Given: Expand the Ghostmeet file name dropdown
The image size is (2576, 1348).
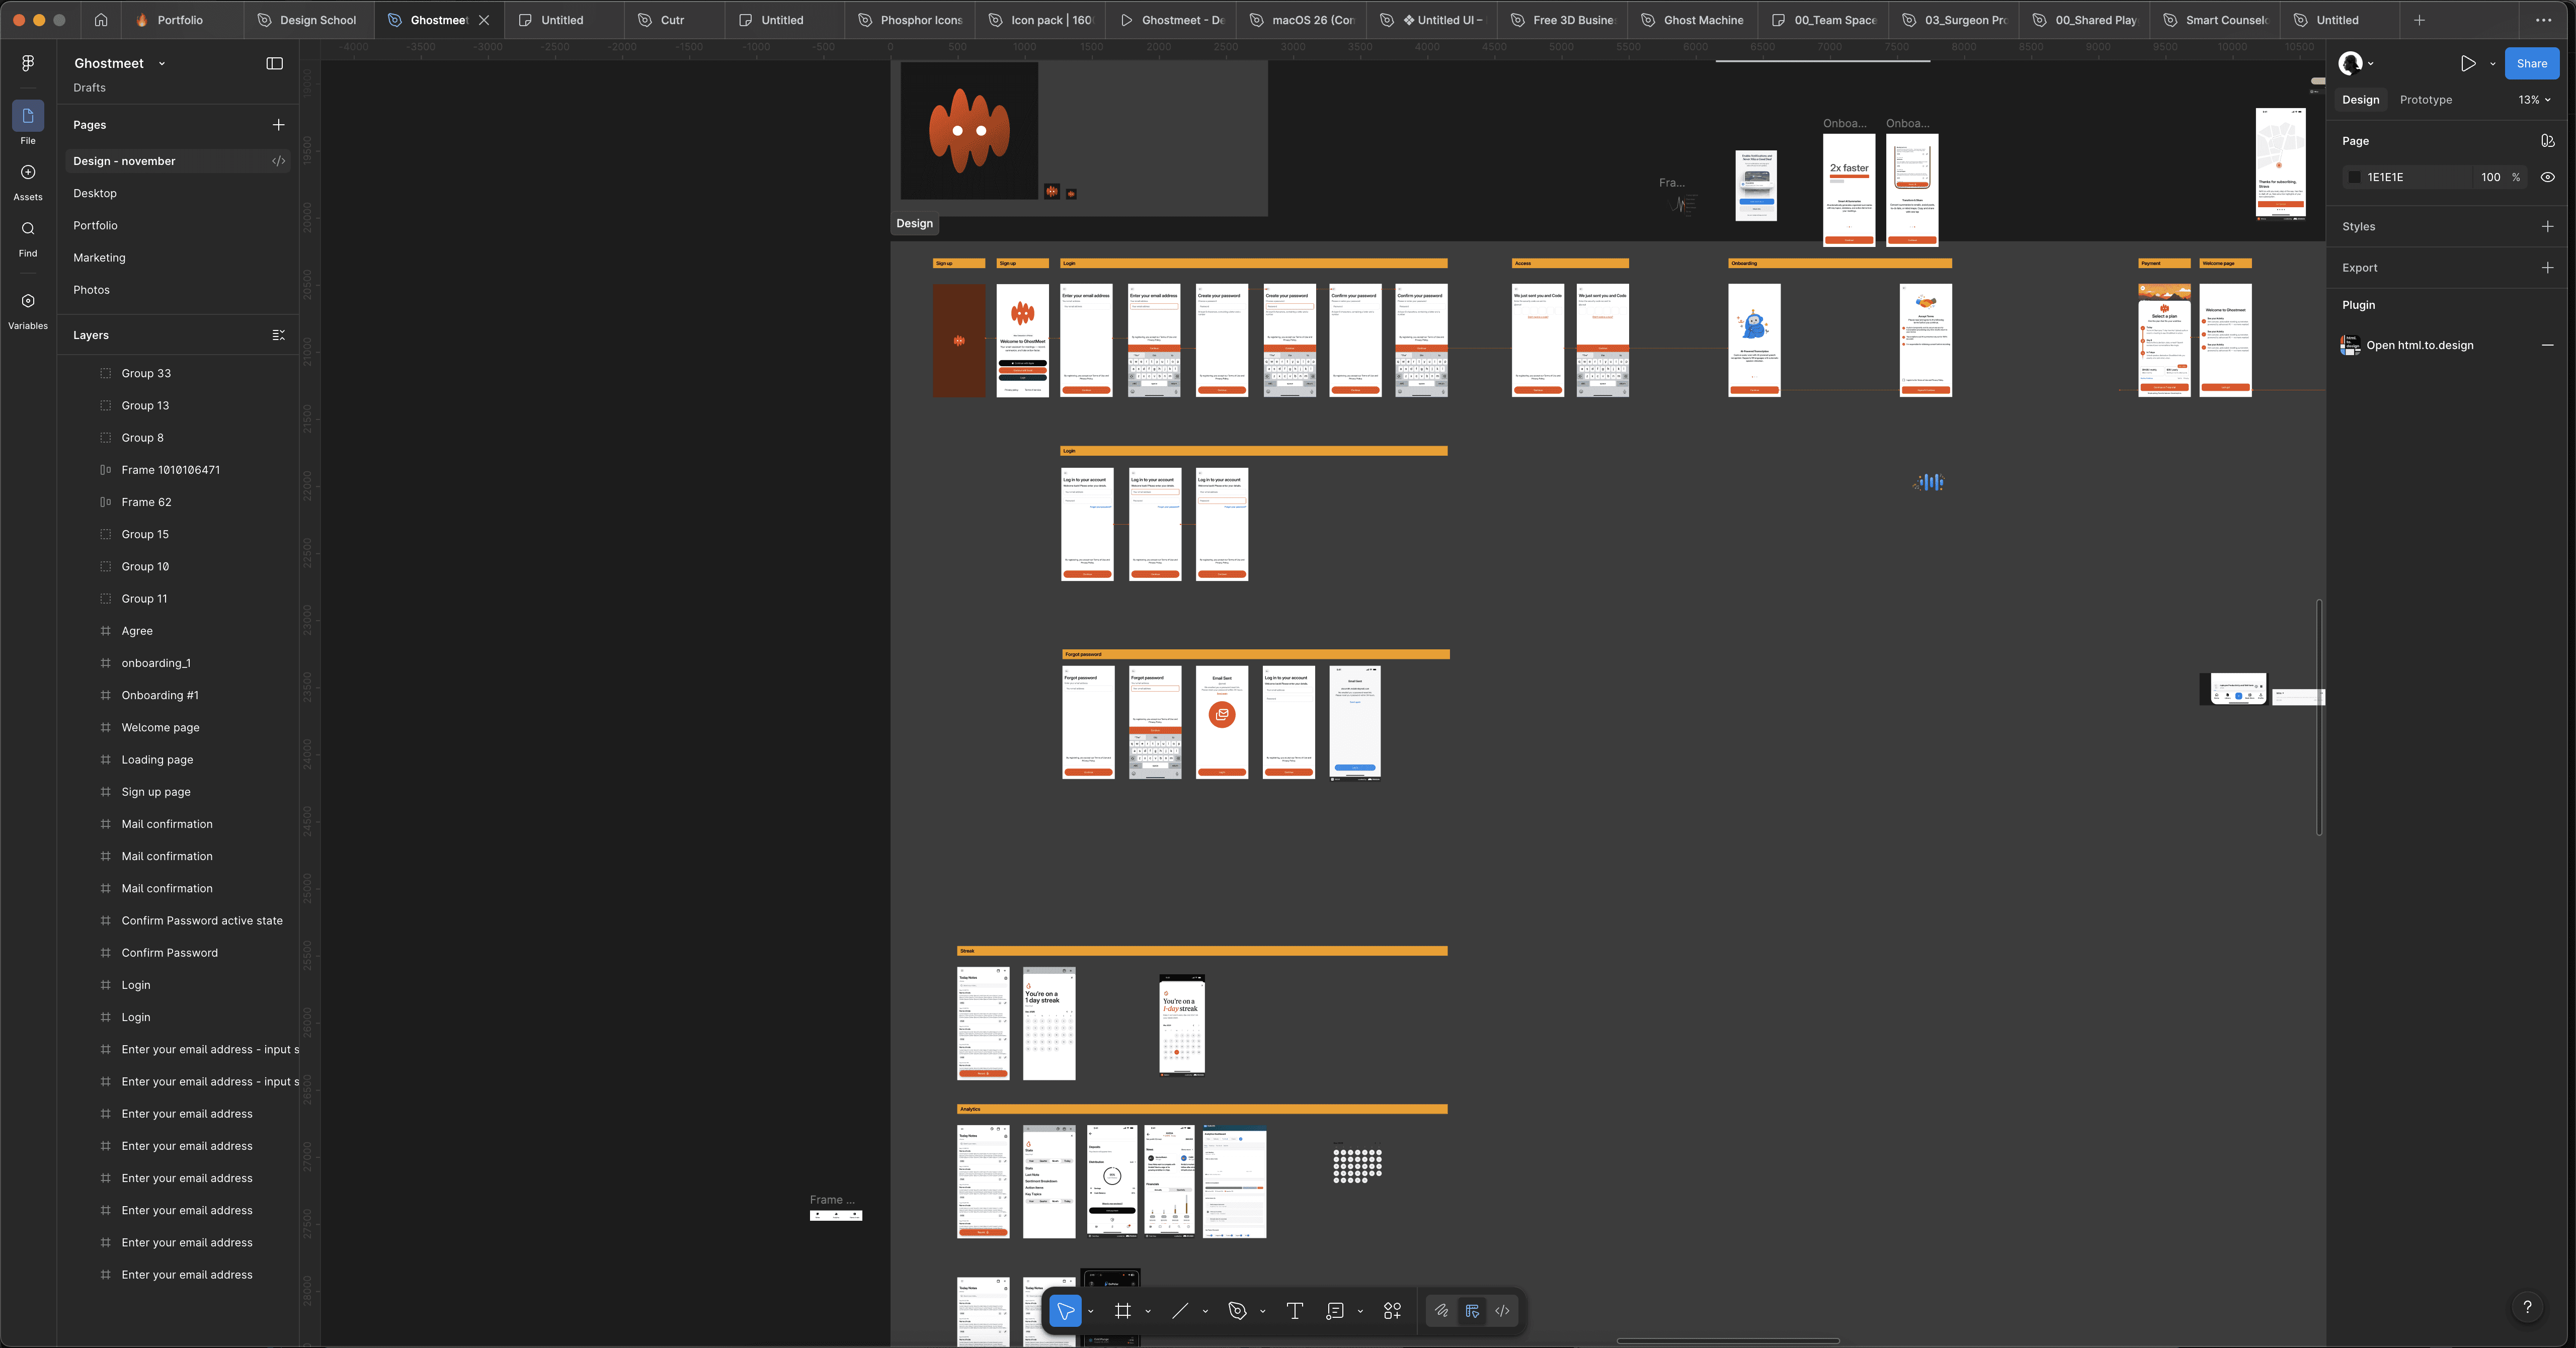Looking at the screenshot, I should click(162, 64).
